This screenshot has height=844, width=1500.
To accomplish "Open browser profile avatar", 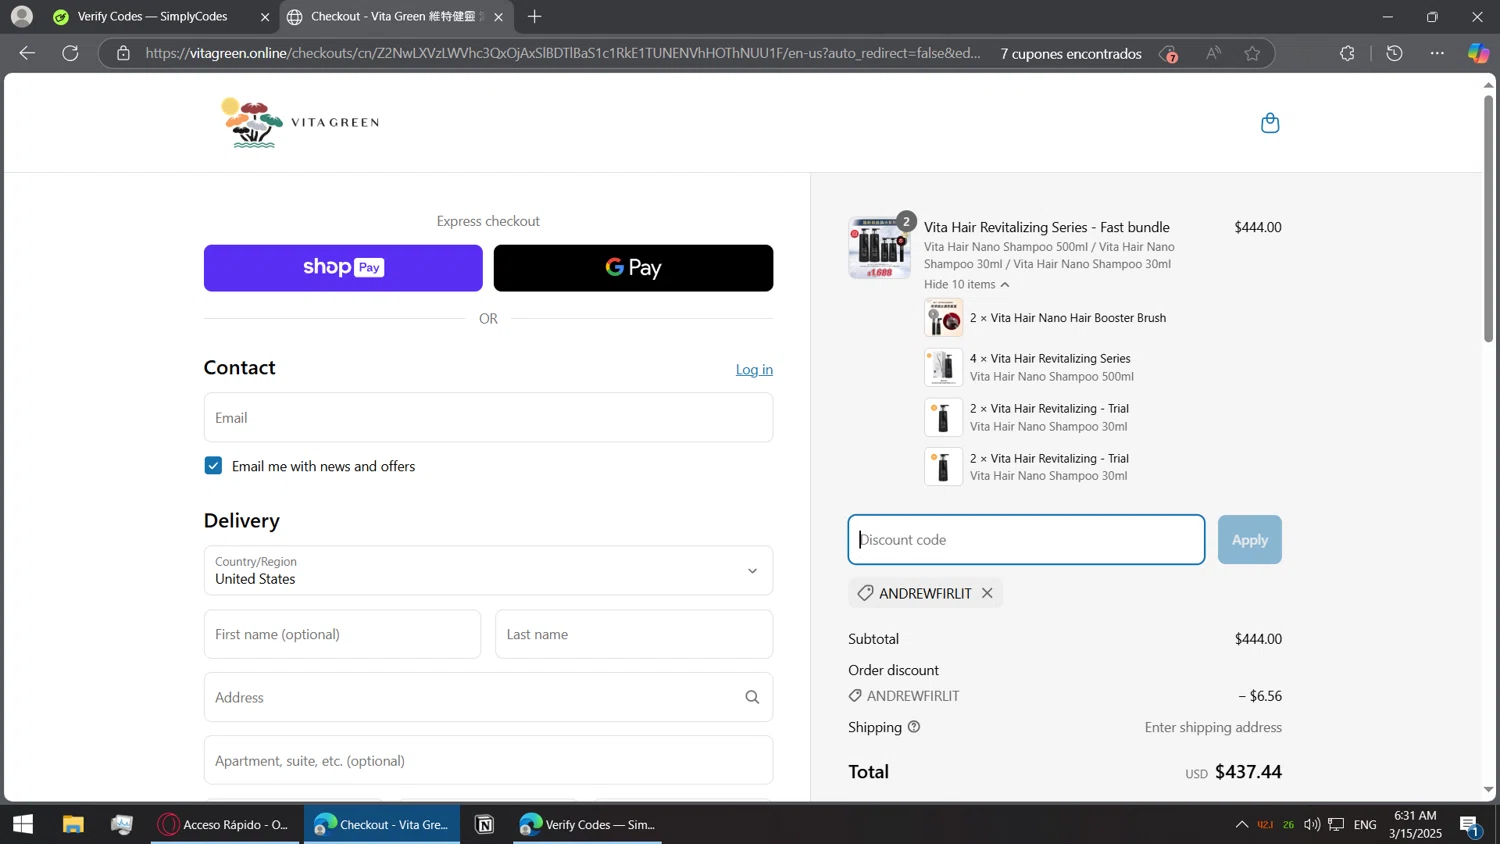I will [21, 16].
